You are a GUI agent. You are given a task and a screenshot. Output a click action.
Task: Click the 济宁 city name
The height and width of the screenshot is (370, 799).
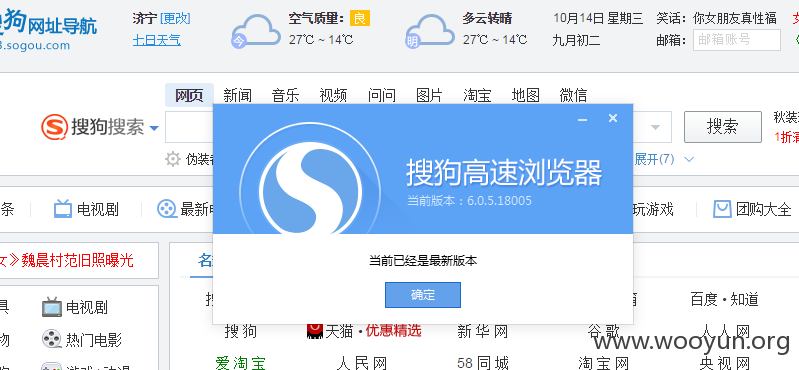click(x=145, y=19)
